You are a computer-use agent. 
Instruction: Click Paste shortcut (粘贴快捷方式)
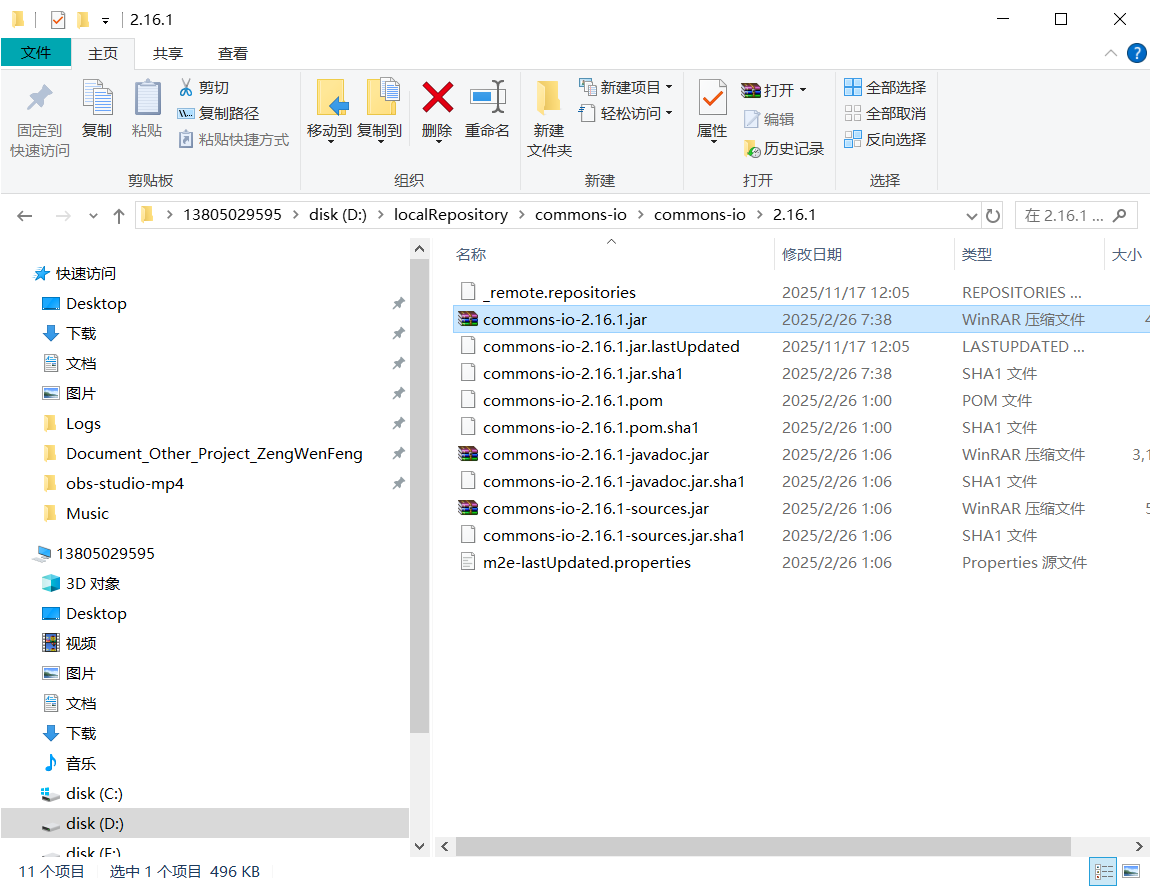click(x=233, y=140)
